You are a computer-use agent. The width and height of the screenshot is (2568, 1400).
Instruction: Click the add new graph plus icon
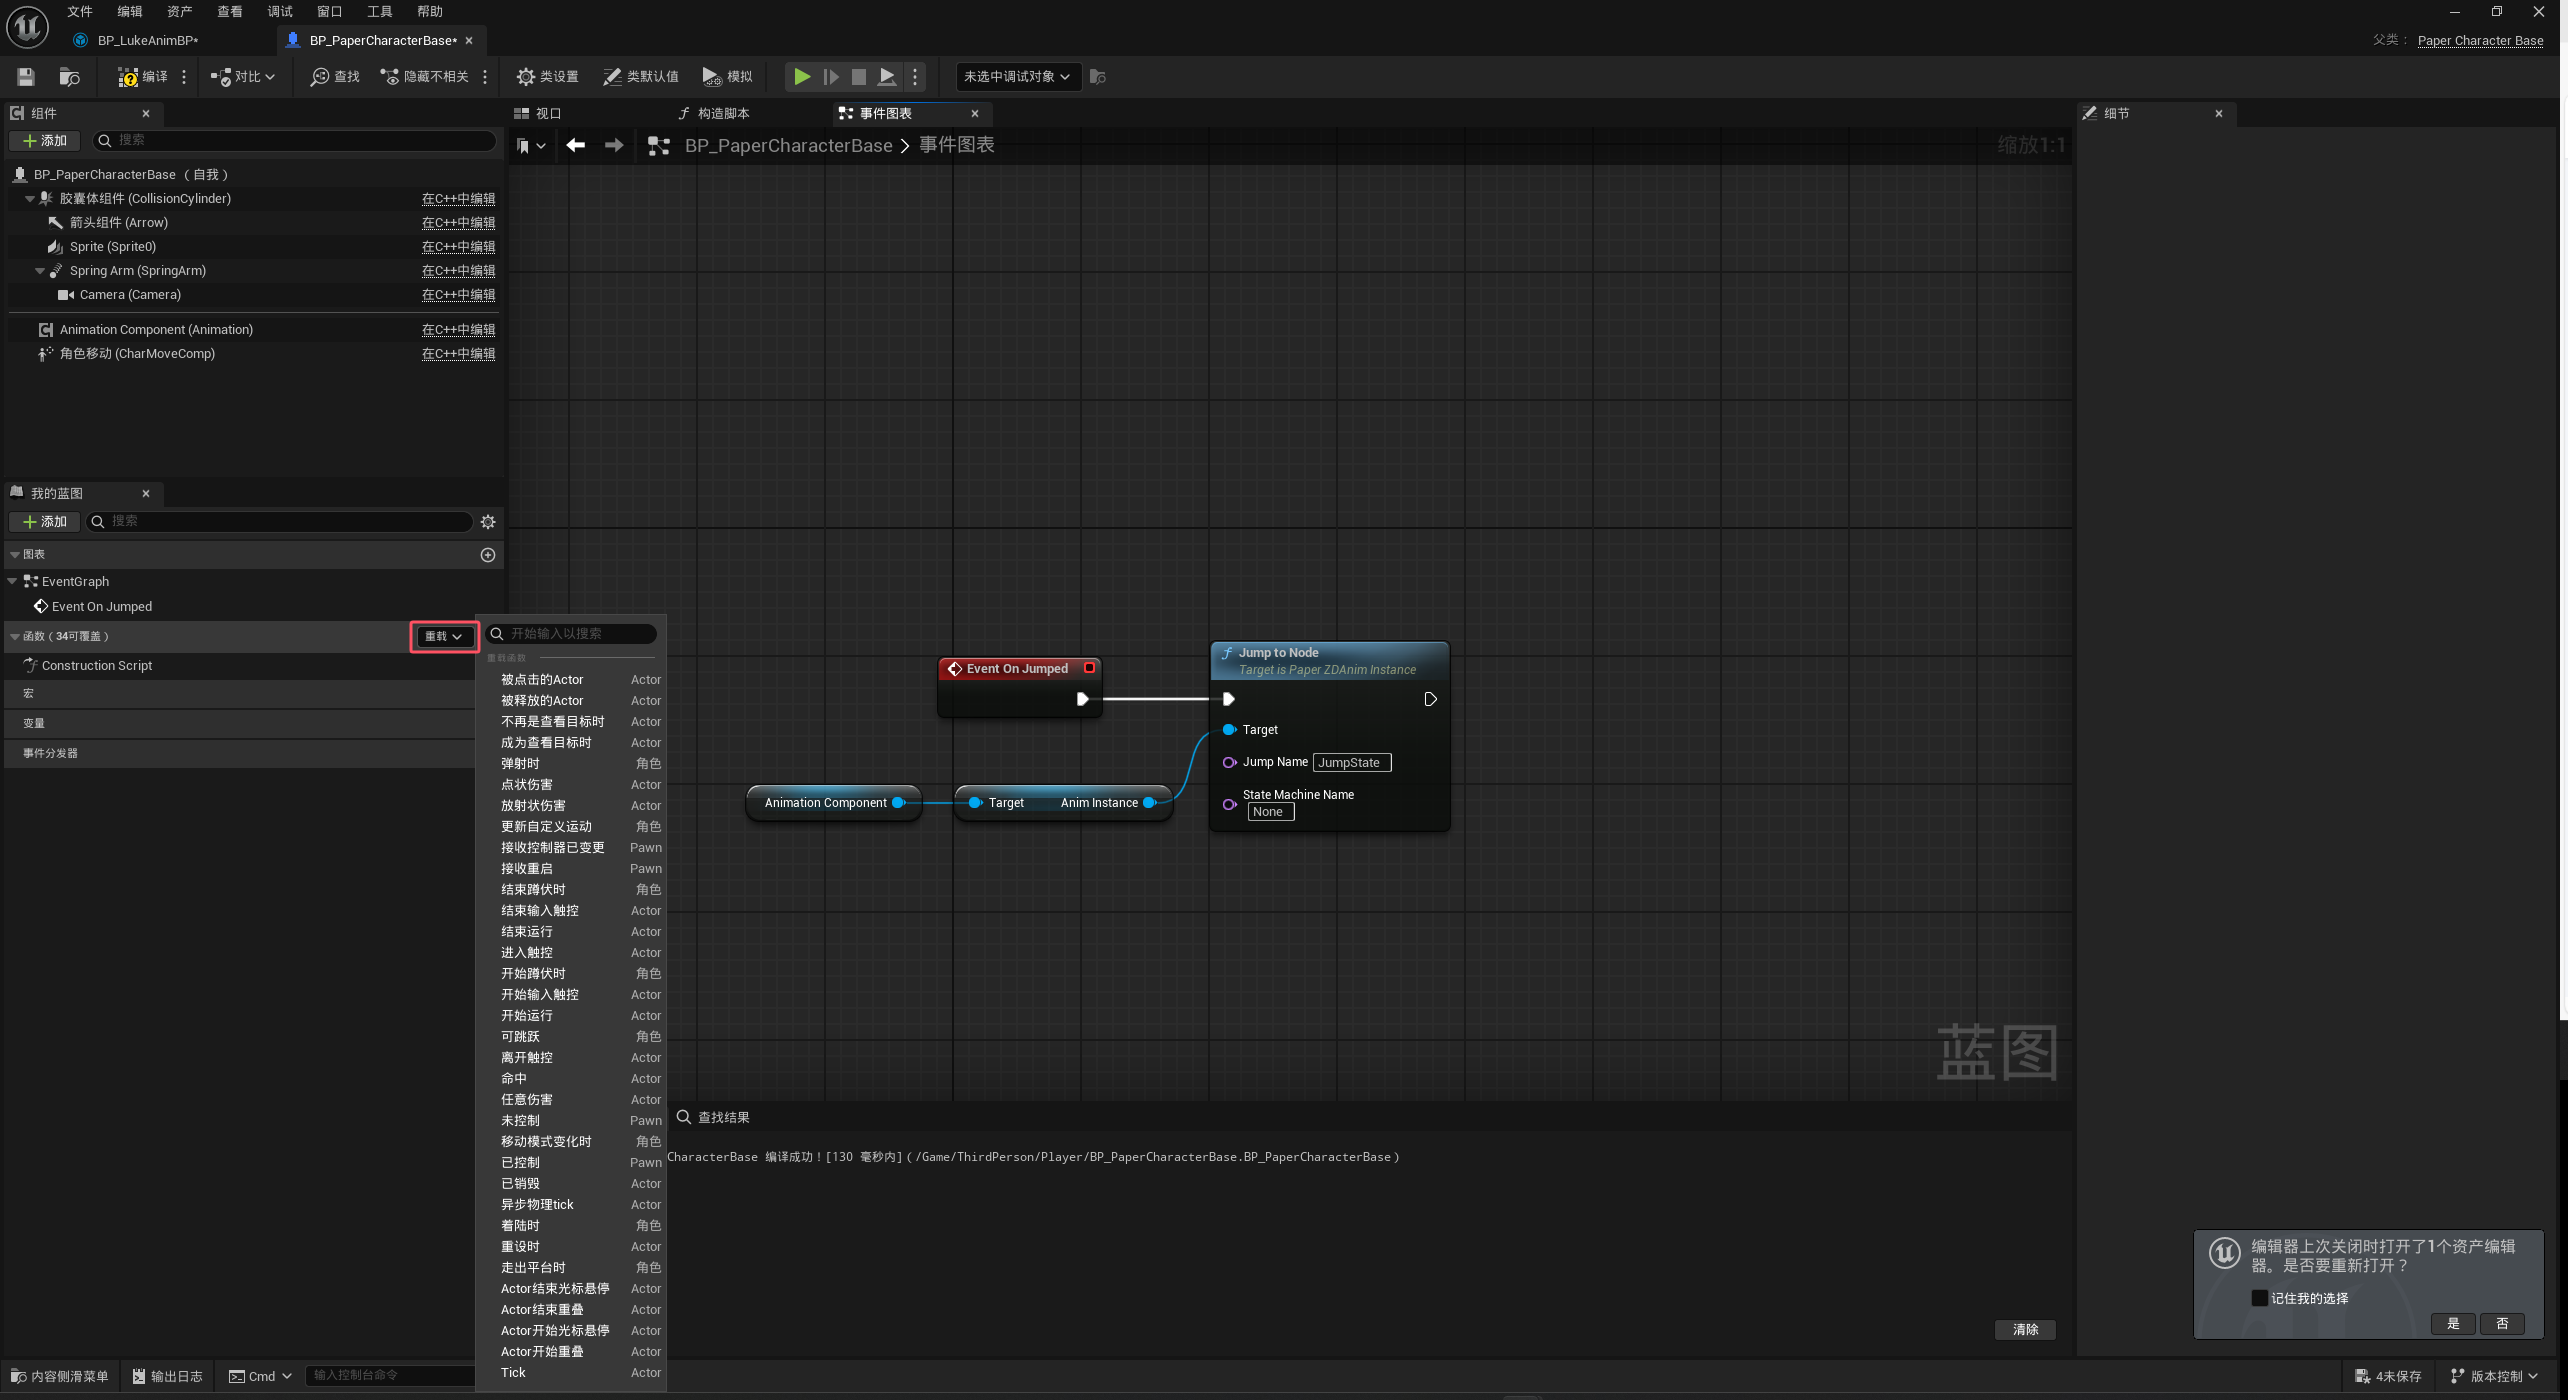[488, 555]
